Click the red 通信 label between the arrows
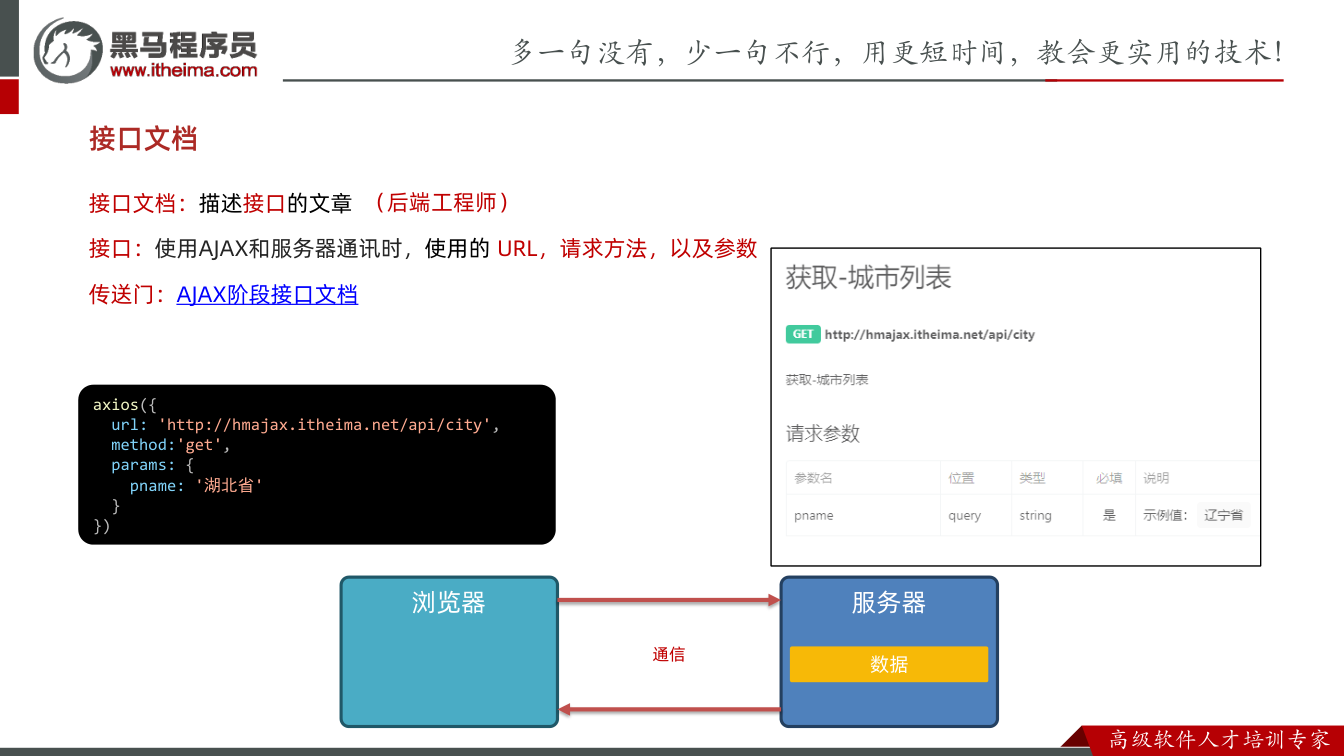Viewport: 1344px width, 756px height. click(669, 655)
